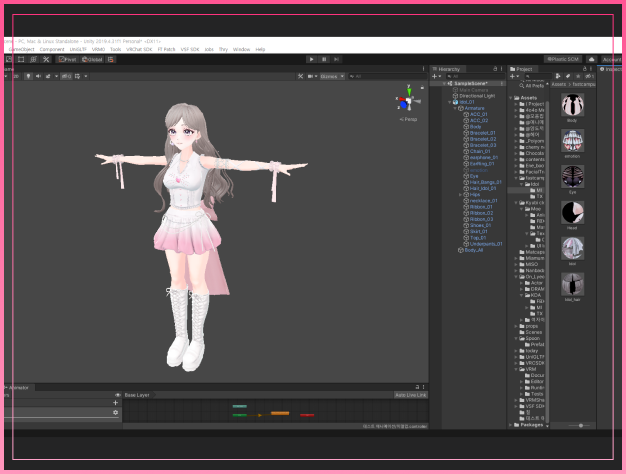Collapse the SampleScene row in Hierarchy
The width and height of the screenshot is (626, 474).
tap(444, 83)
